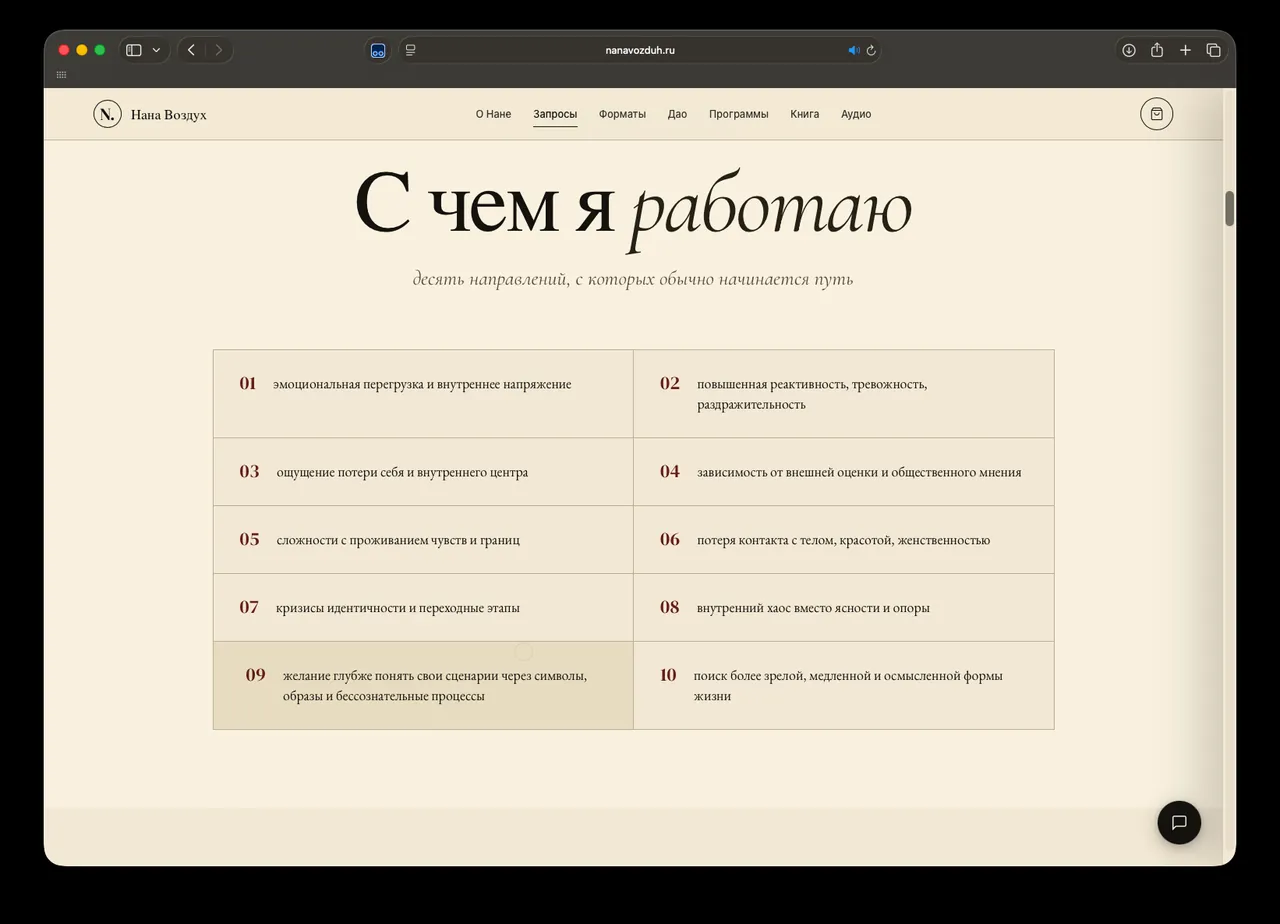This screenshot has width=1280, height=924.
Task: Open the chat bubble widget
Action: (1179, 822)
